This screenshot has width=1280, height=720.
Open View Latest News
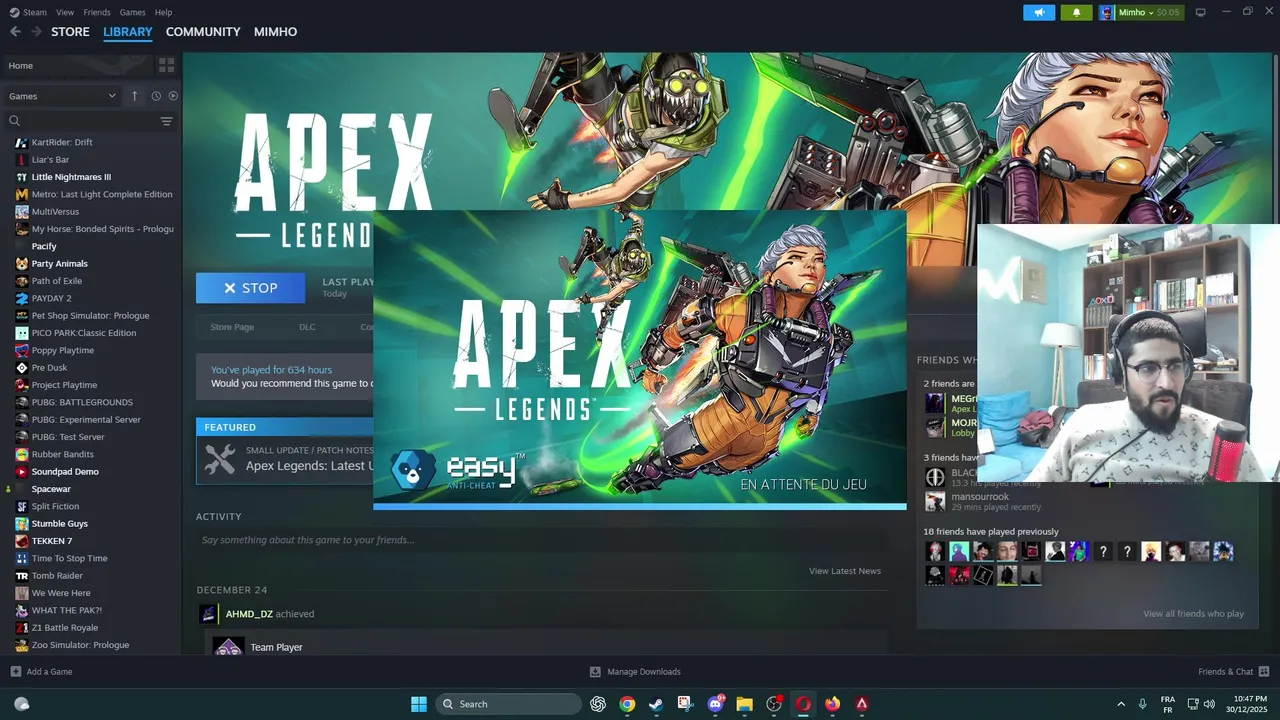tap(845, 571)
